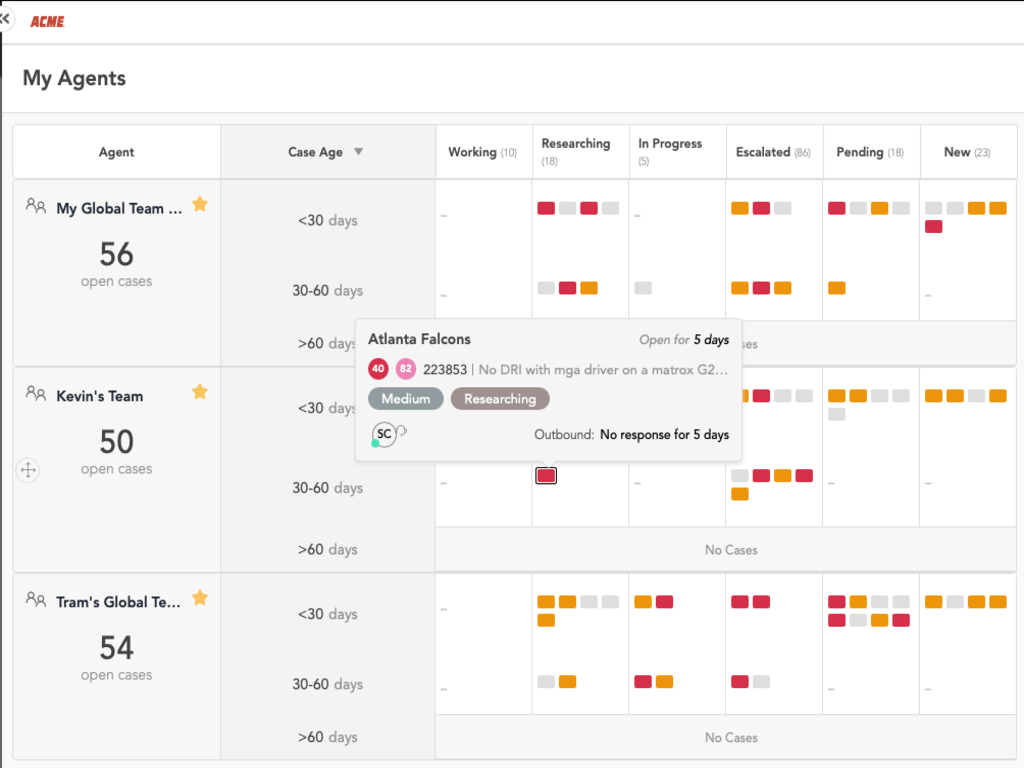Screen dimensions: 1024x768
Task: Toggle the favorite star for My Global Team
Action: coord(200,204)
